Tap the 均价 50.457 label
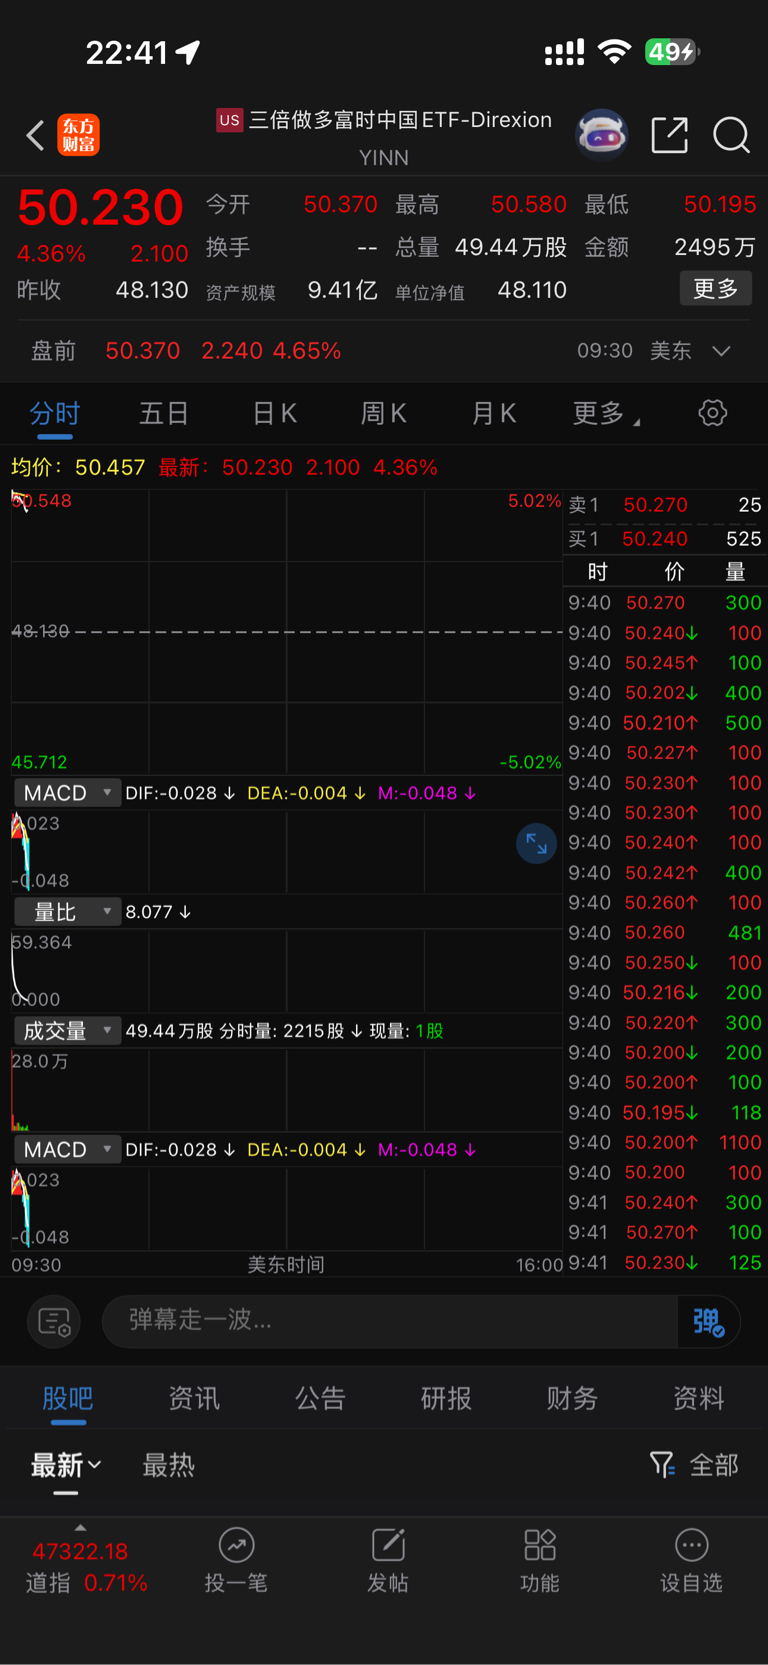The width and height of the screenshot is (768, 1665). click(78, 467)
